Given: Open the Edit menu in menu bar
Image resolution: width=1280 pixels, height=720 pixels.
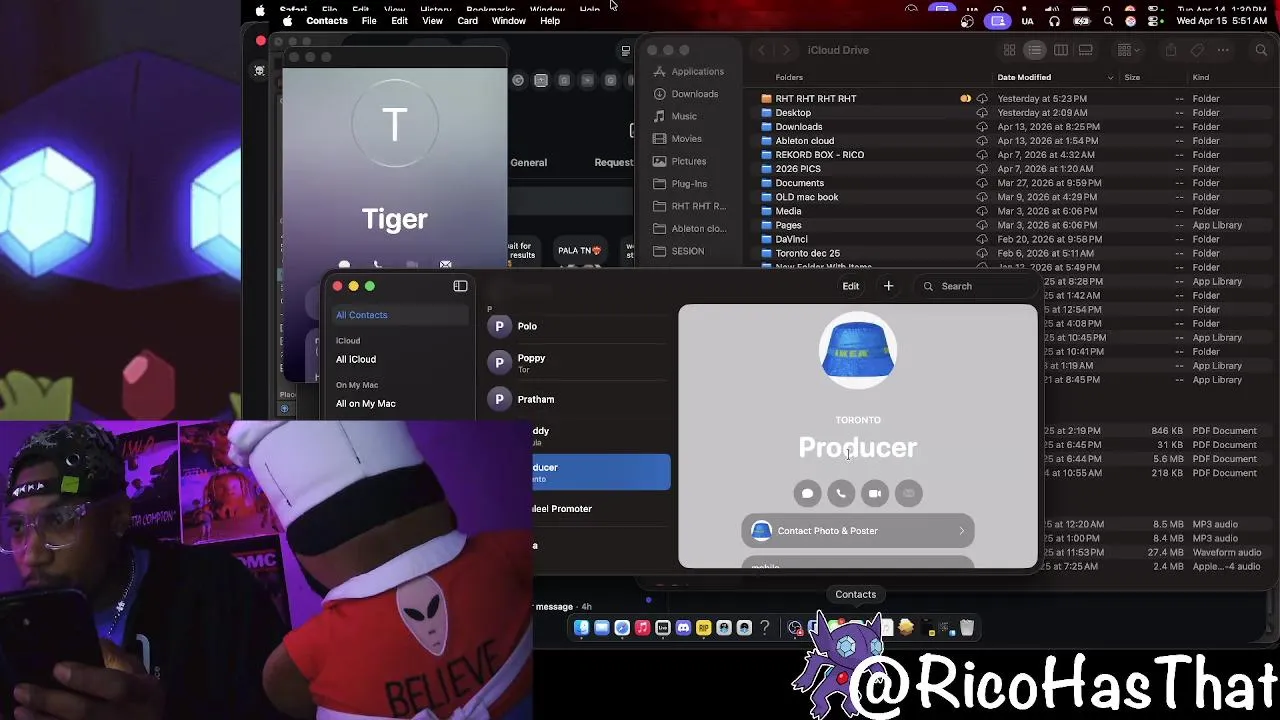Looking at the screenshot, I should click(399, 21).
